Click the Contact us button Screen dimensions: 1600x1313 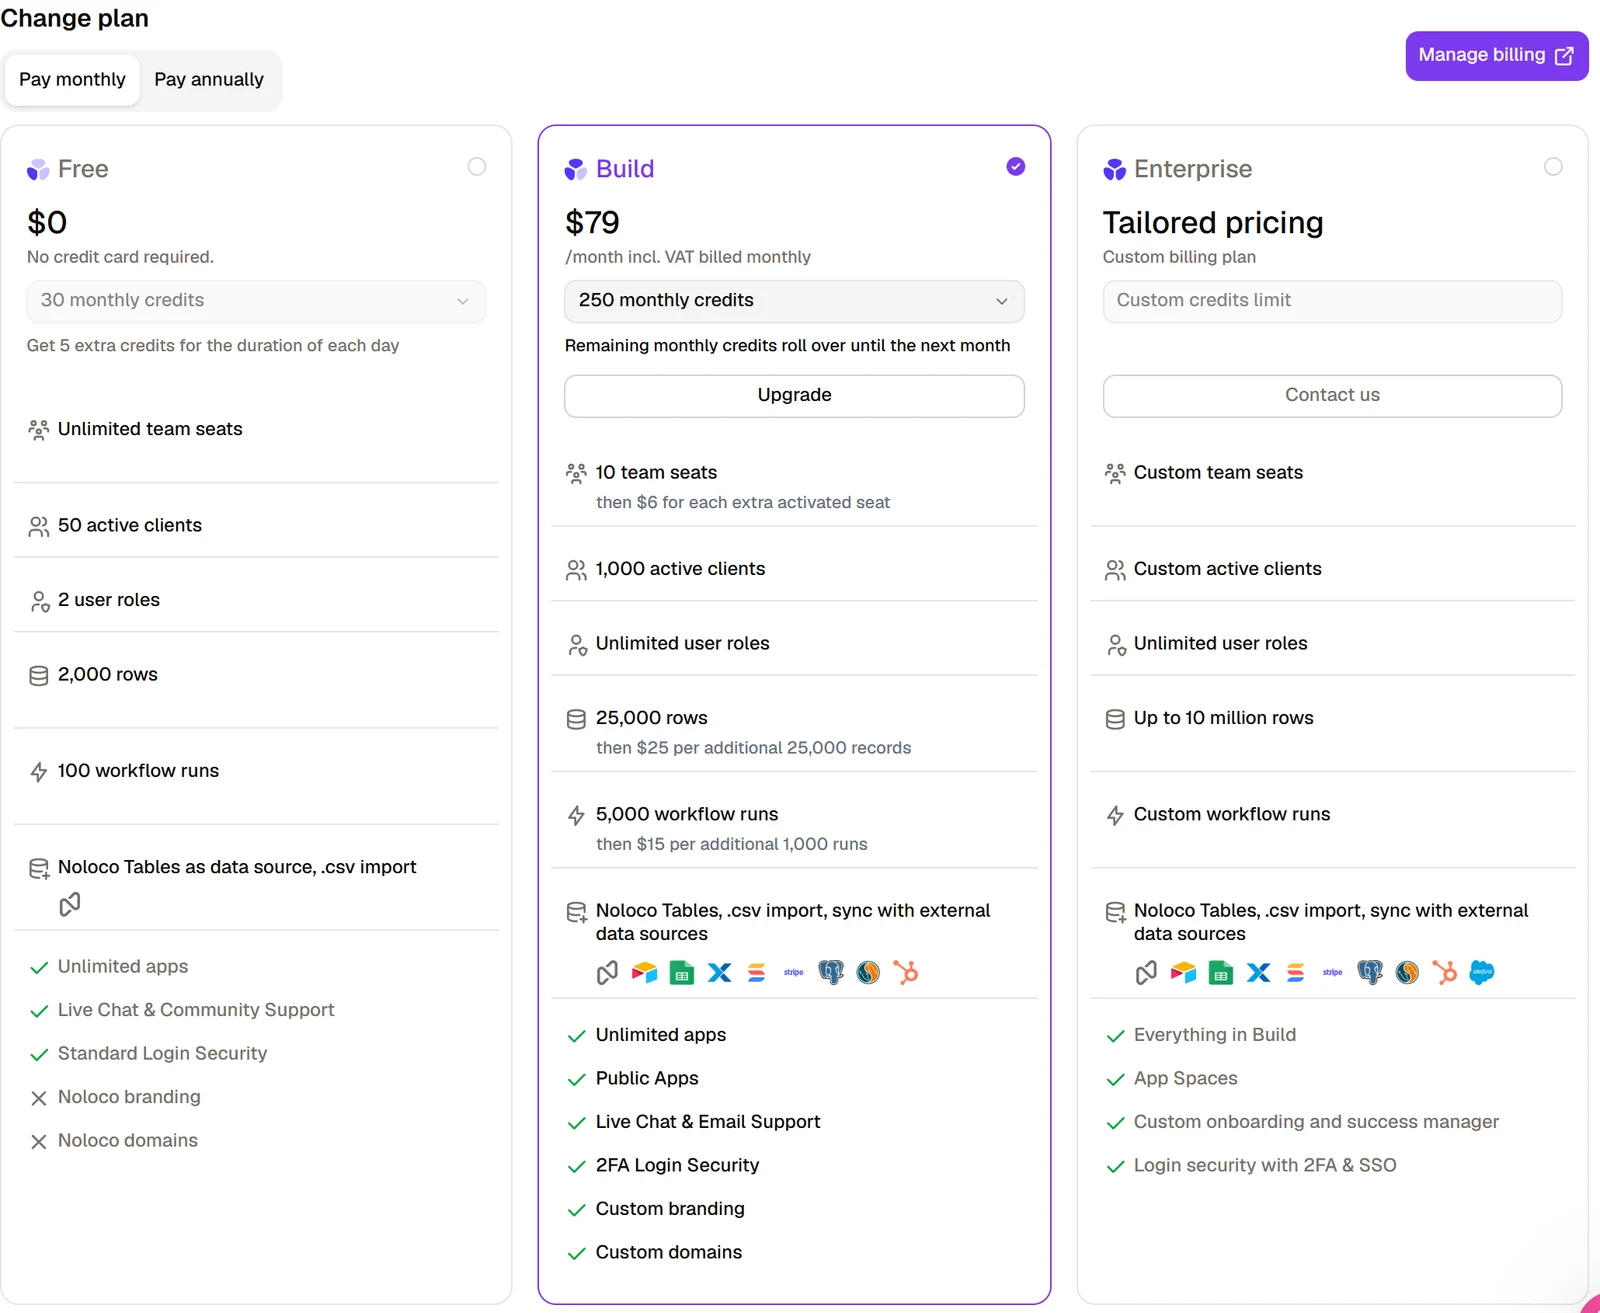tap(1332, 396)
